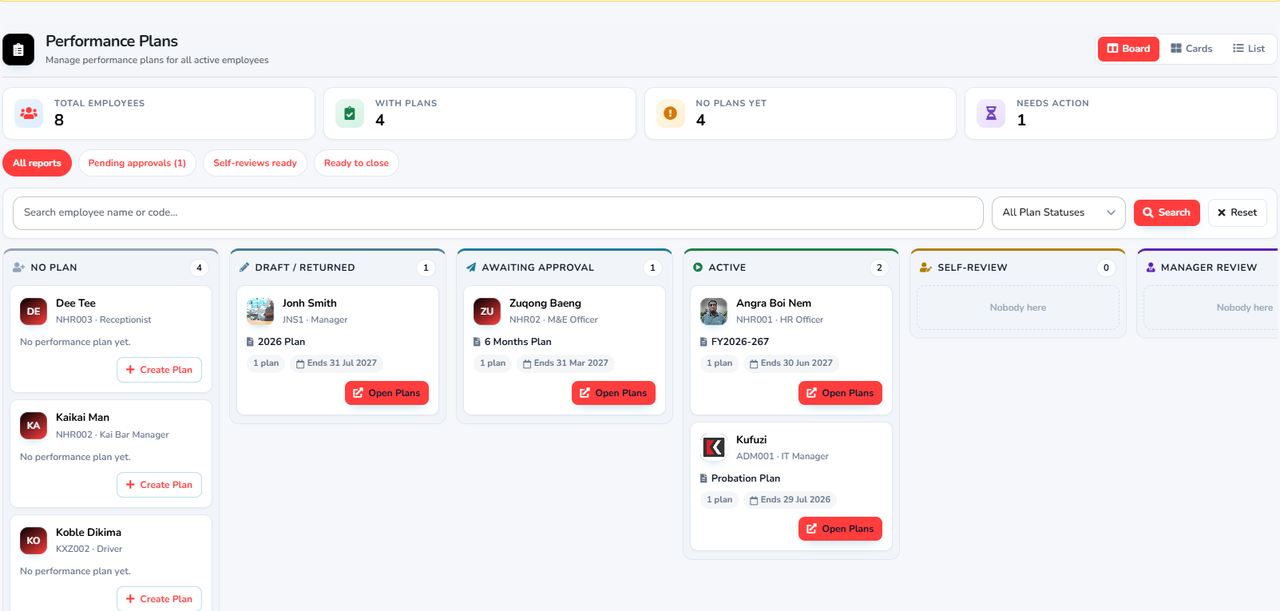The image size is (1280, 611).
Task: Click Dee Tee's DE avatar
Action: (33, 311)
